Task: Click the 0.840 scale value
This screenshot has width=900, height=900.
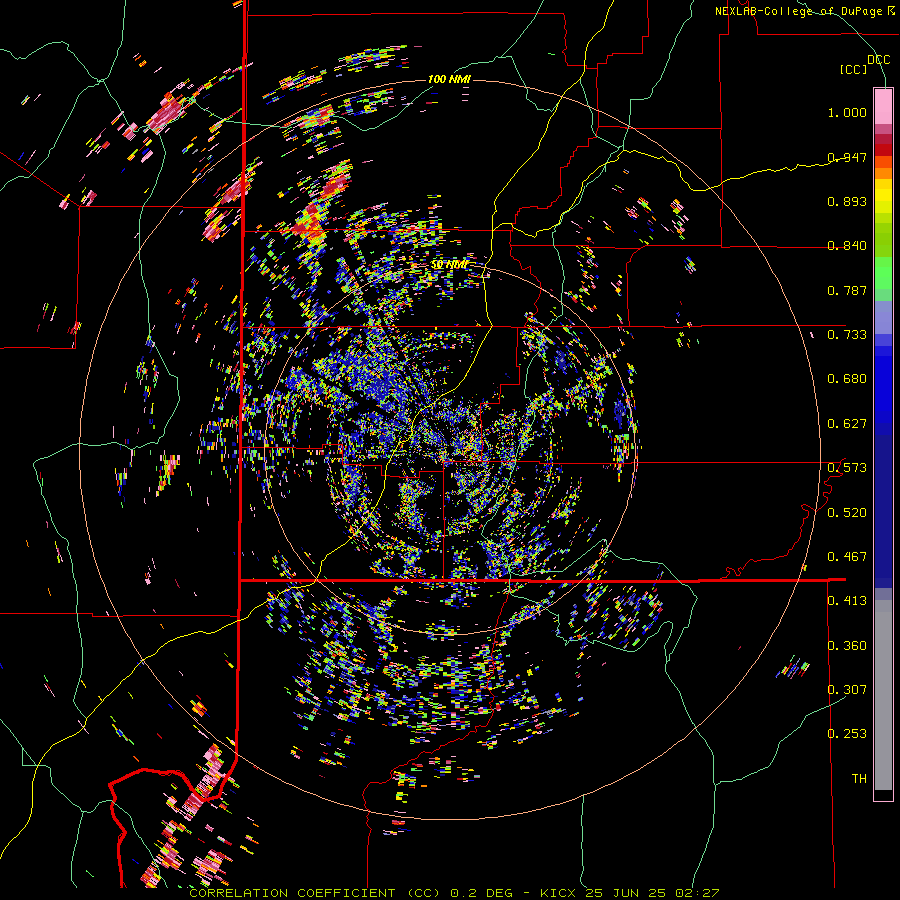Action: (847, 246)
